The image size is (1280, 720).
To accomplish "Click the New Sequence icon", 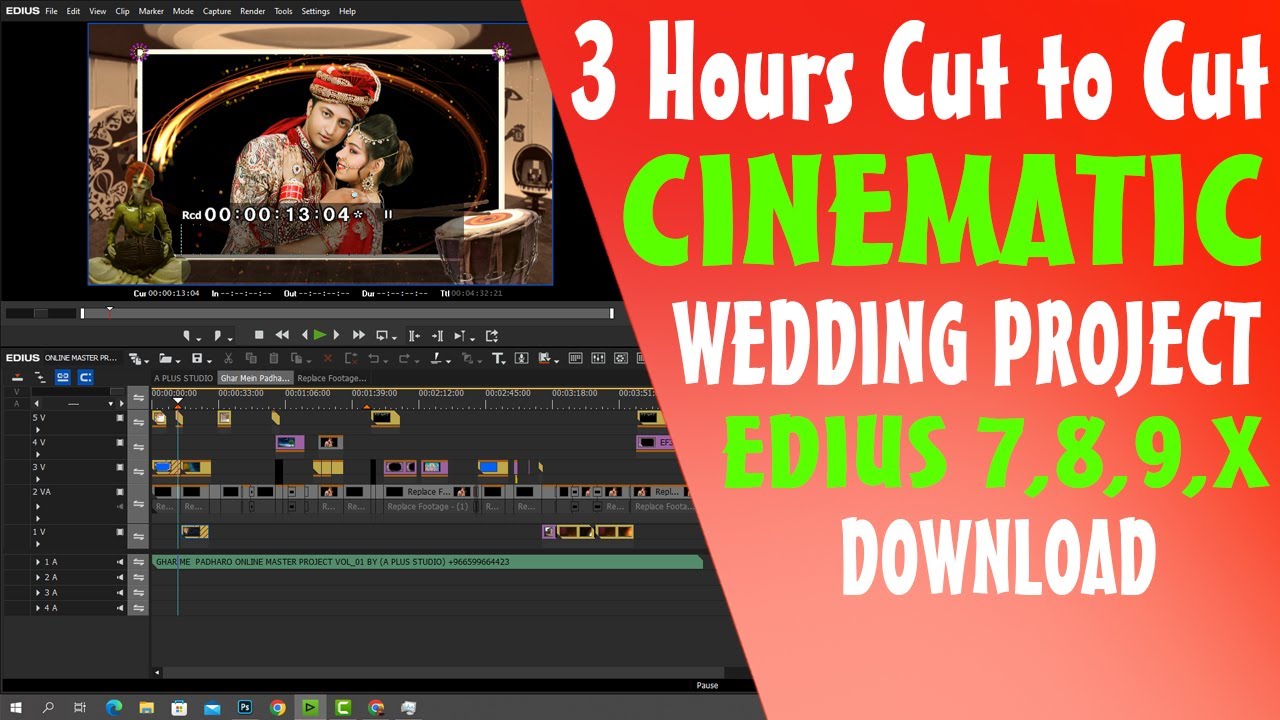I will coord(134,358).
